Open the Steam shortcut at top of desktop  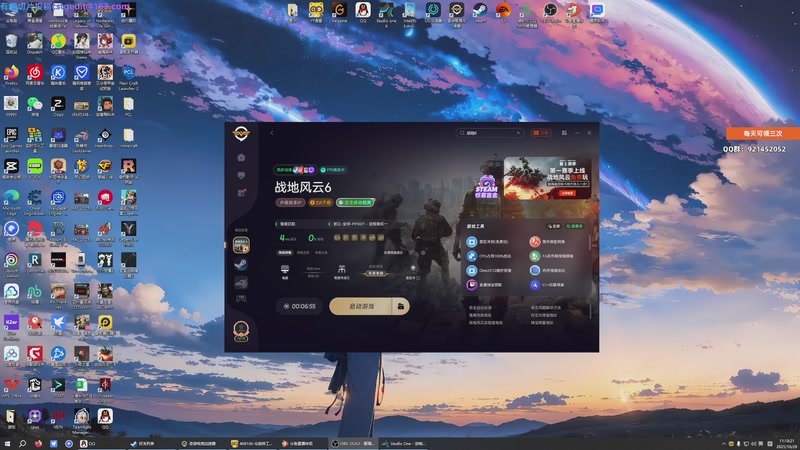(x=480, y=12)
